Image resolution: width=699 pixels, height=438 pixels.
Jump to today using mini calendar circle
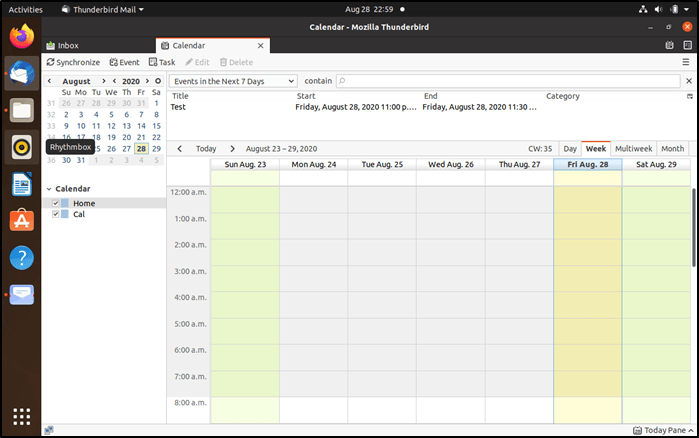(158, 81)
